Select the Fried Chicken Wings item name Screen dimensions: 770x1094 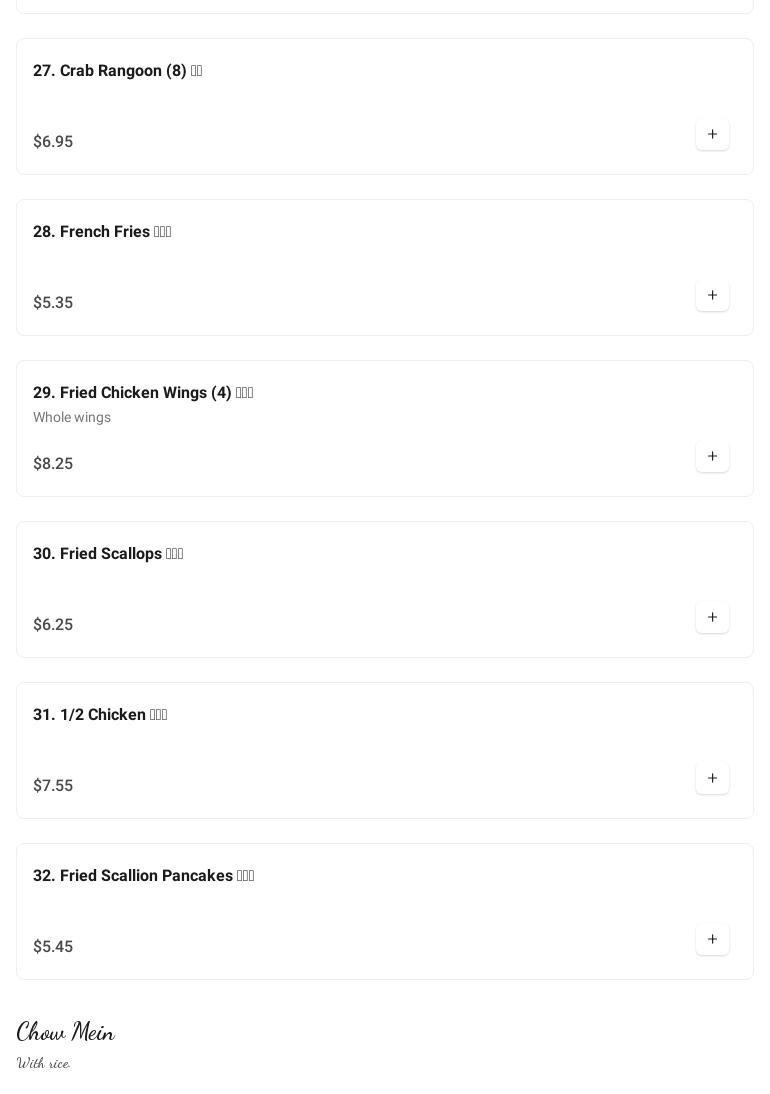click(143, 393)
